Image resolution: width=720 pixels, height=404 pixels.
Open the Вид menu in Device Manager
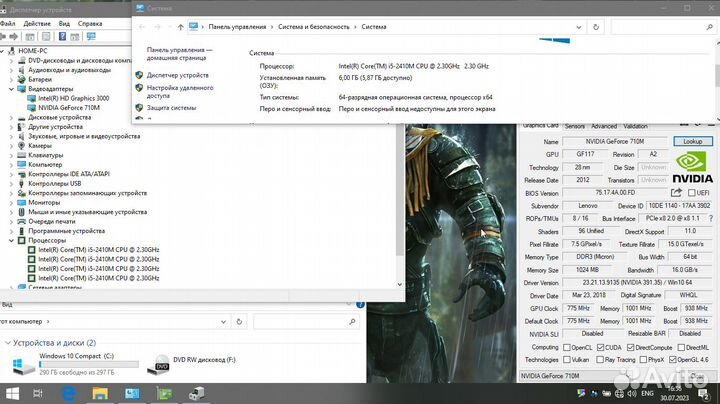pyautogui.click(x=64, y=23)
